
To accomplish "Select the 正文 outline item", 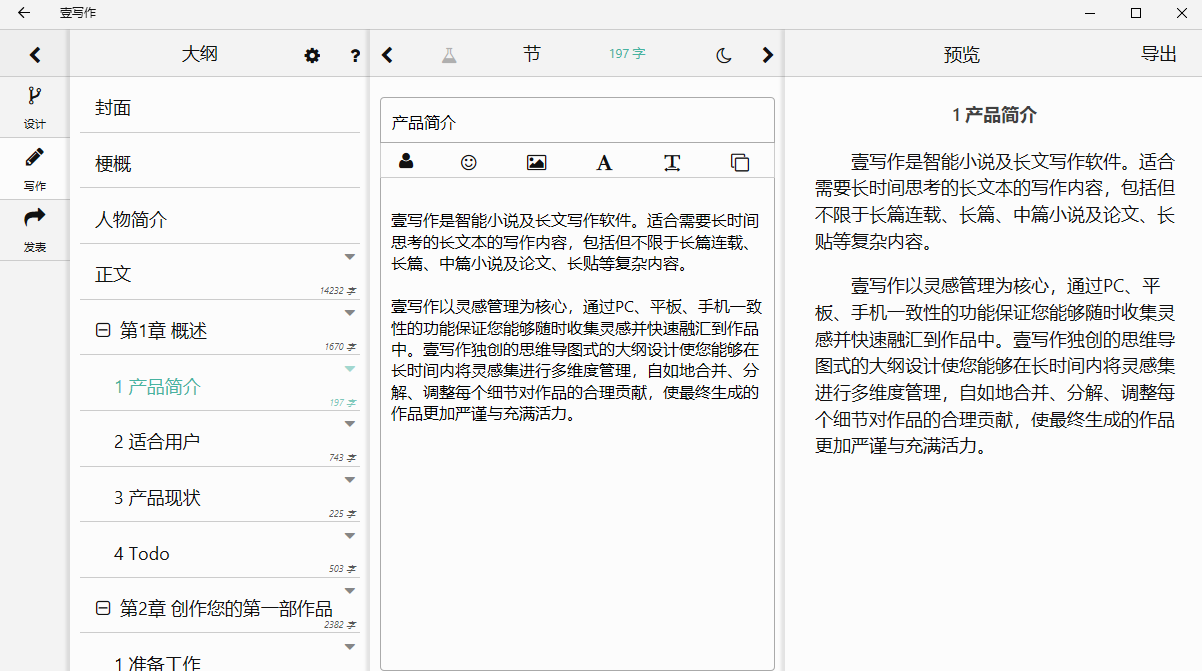I will [220, 273].
